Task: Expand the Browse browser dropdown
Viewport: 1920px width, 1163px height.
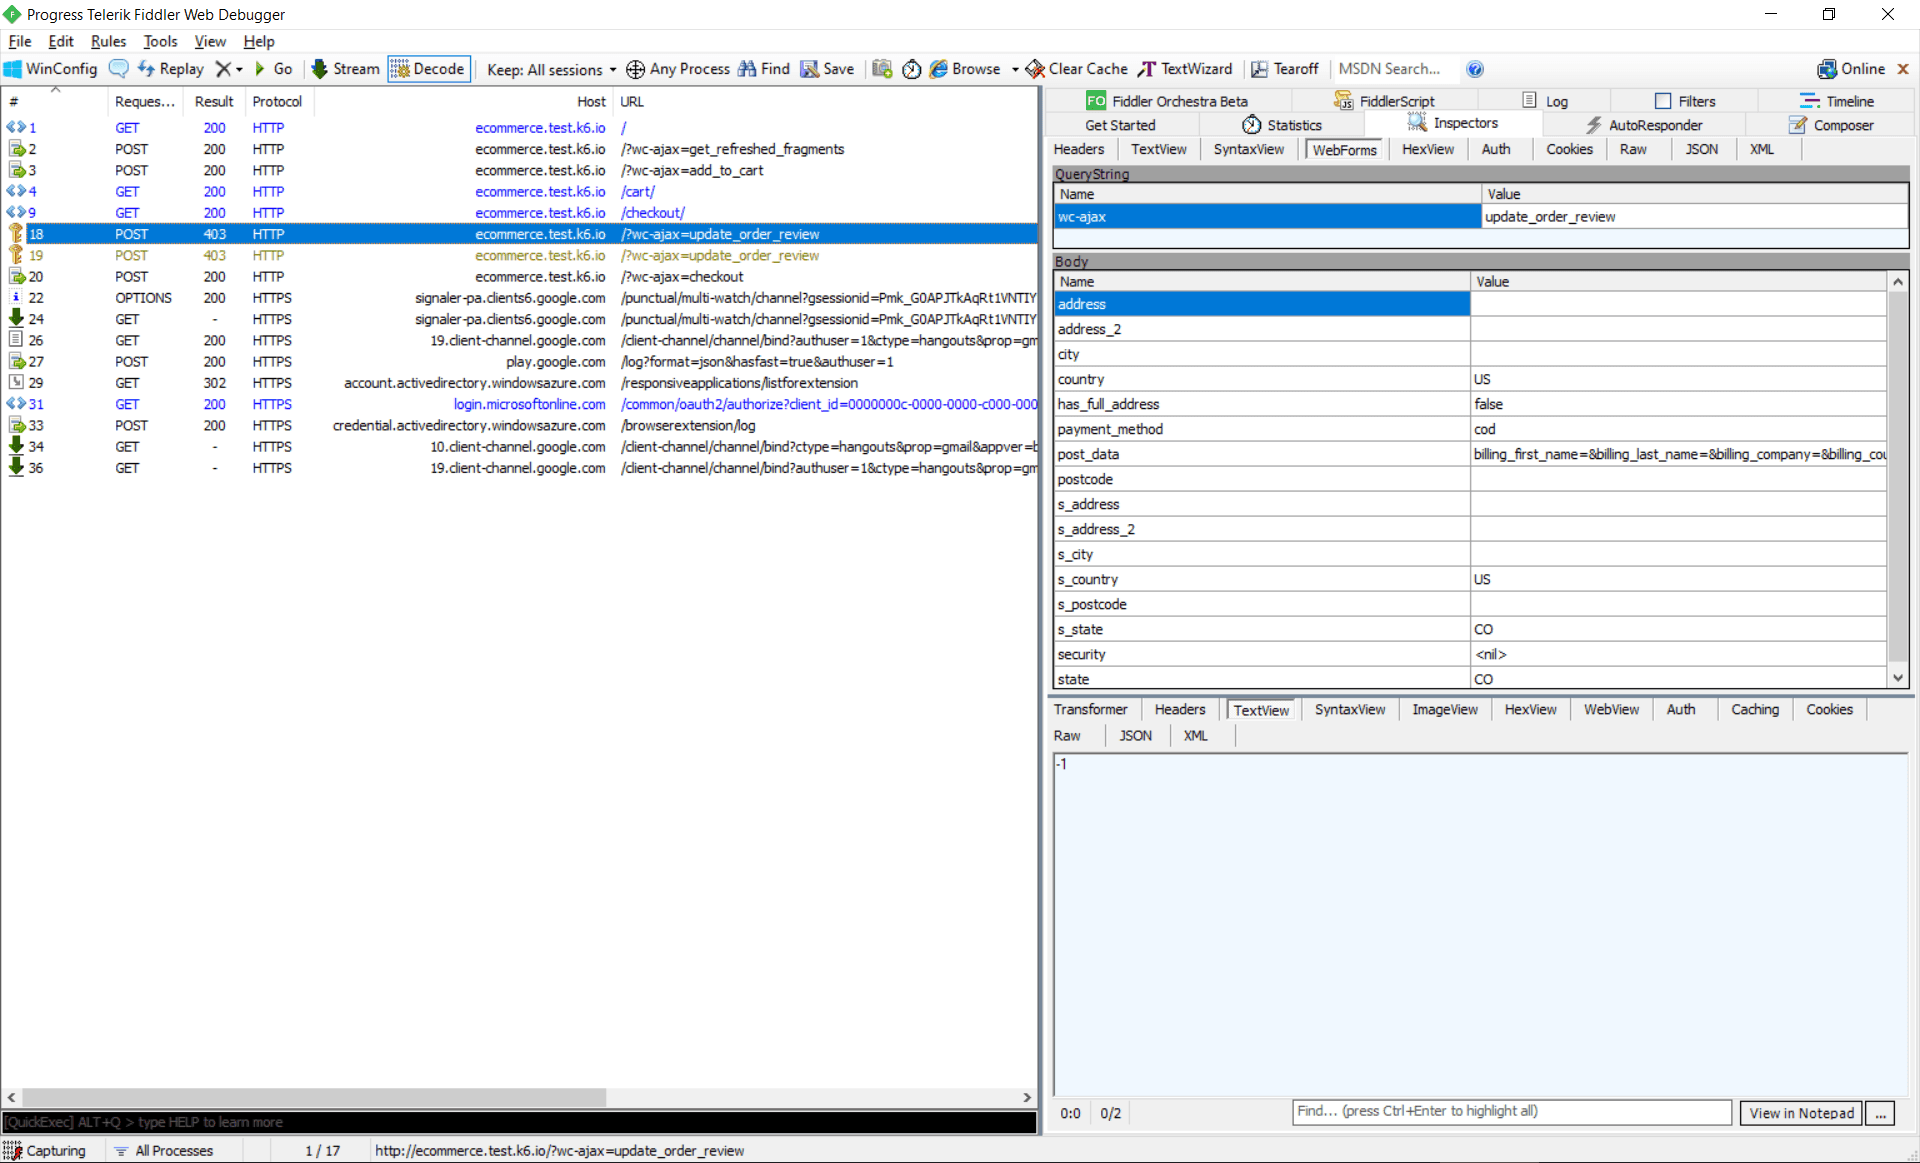Action: (1014, 68)
